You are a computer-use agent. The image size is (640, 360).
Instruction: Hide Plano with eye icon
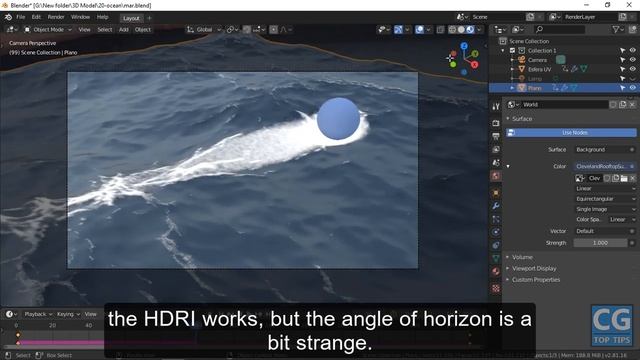click(632, 88)
